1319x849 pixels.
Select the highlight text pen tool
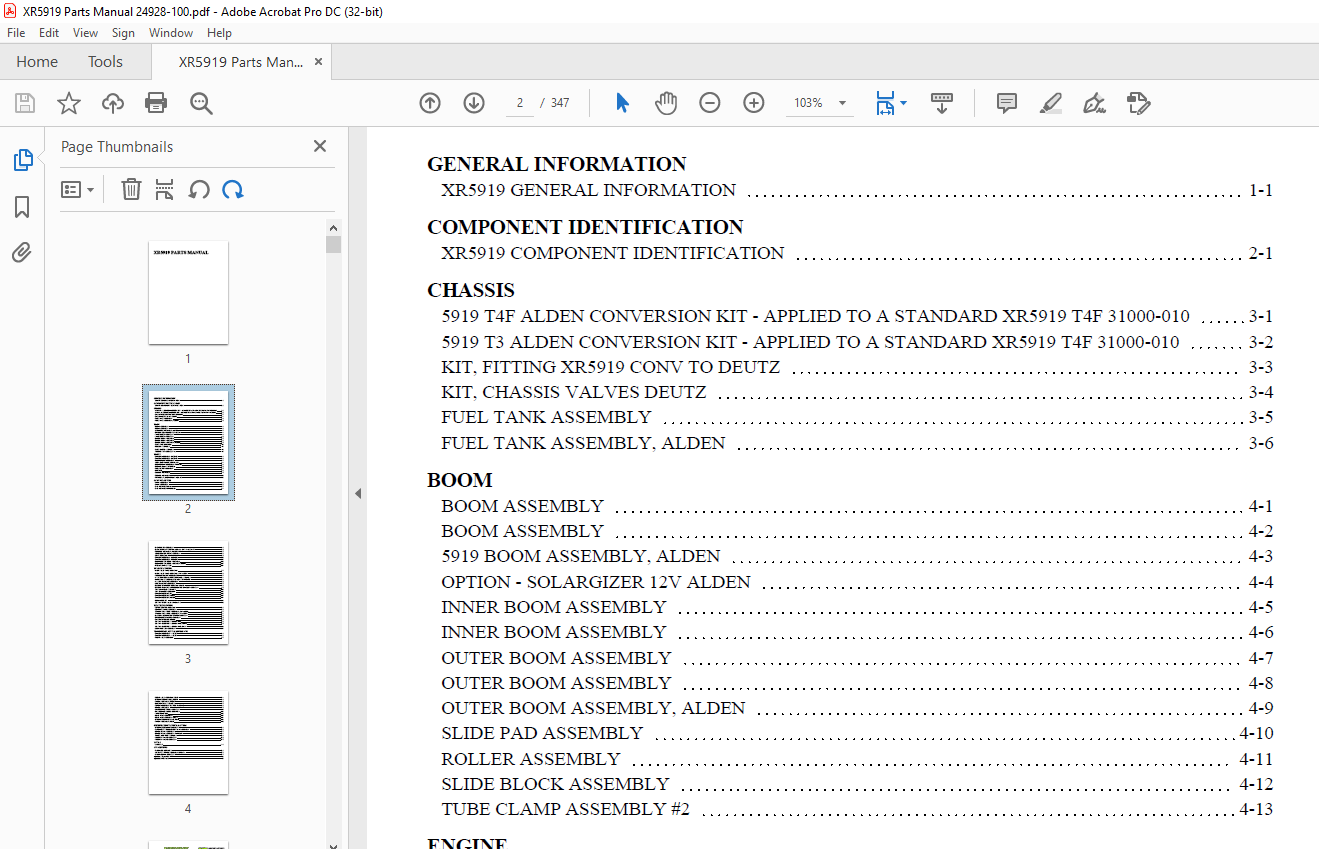pos(1051,103)
